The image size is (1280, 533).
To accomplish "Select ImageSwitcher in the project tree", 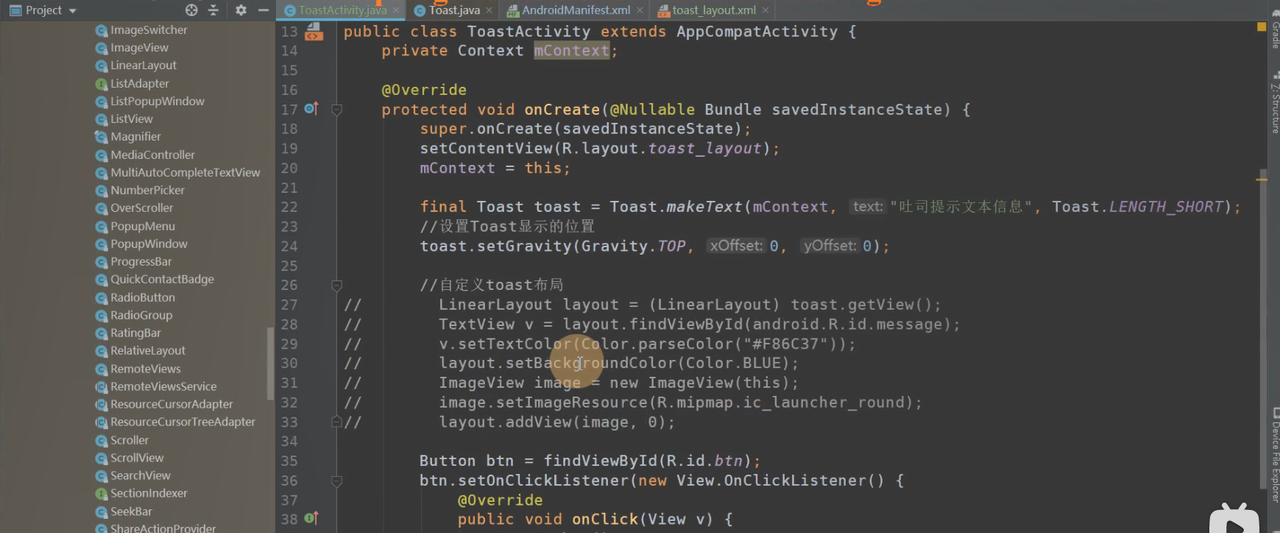I will [148, 30].
